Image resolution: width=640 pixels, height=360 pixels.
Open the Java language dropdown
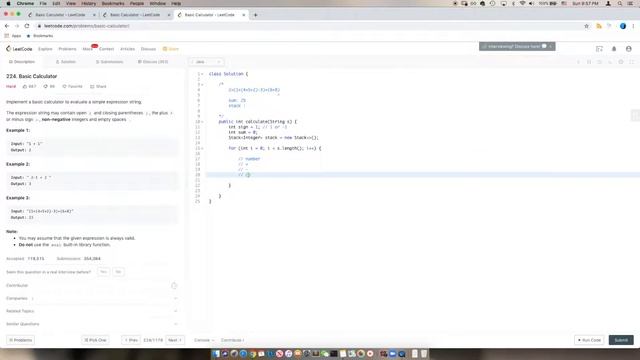(x=206, y=62)
